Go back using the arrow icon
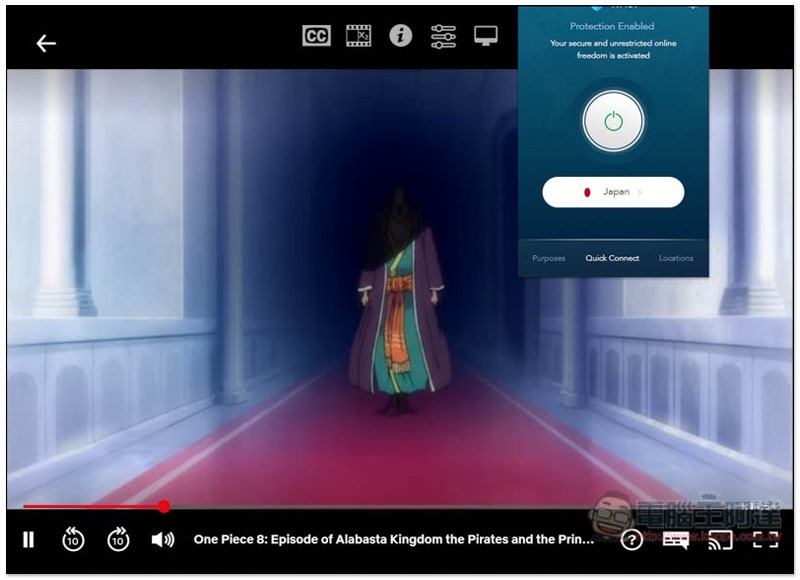This screenshot has height=580, width=800. (46, 43)
